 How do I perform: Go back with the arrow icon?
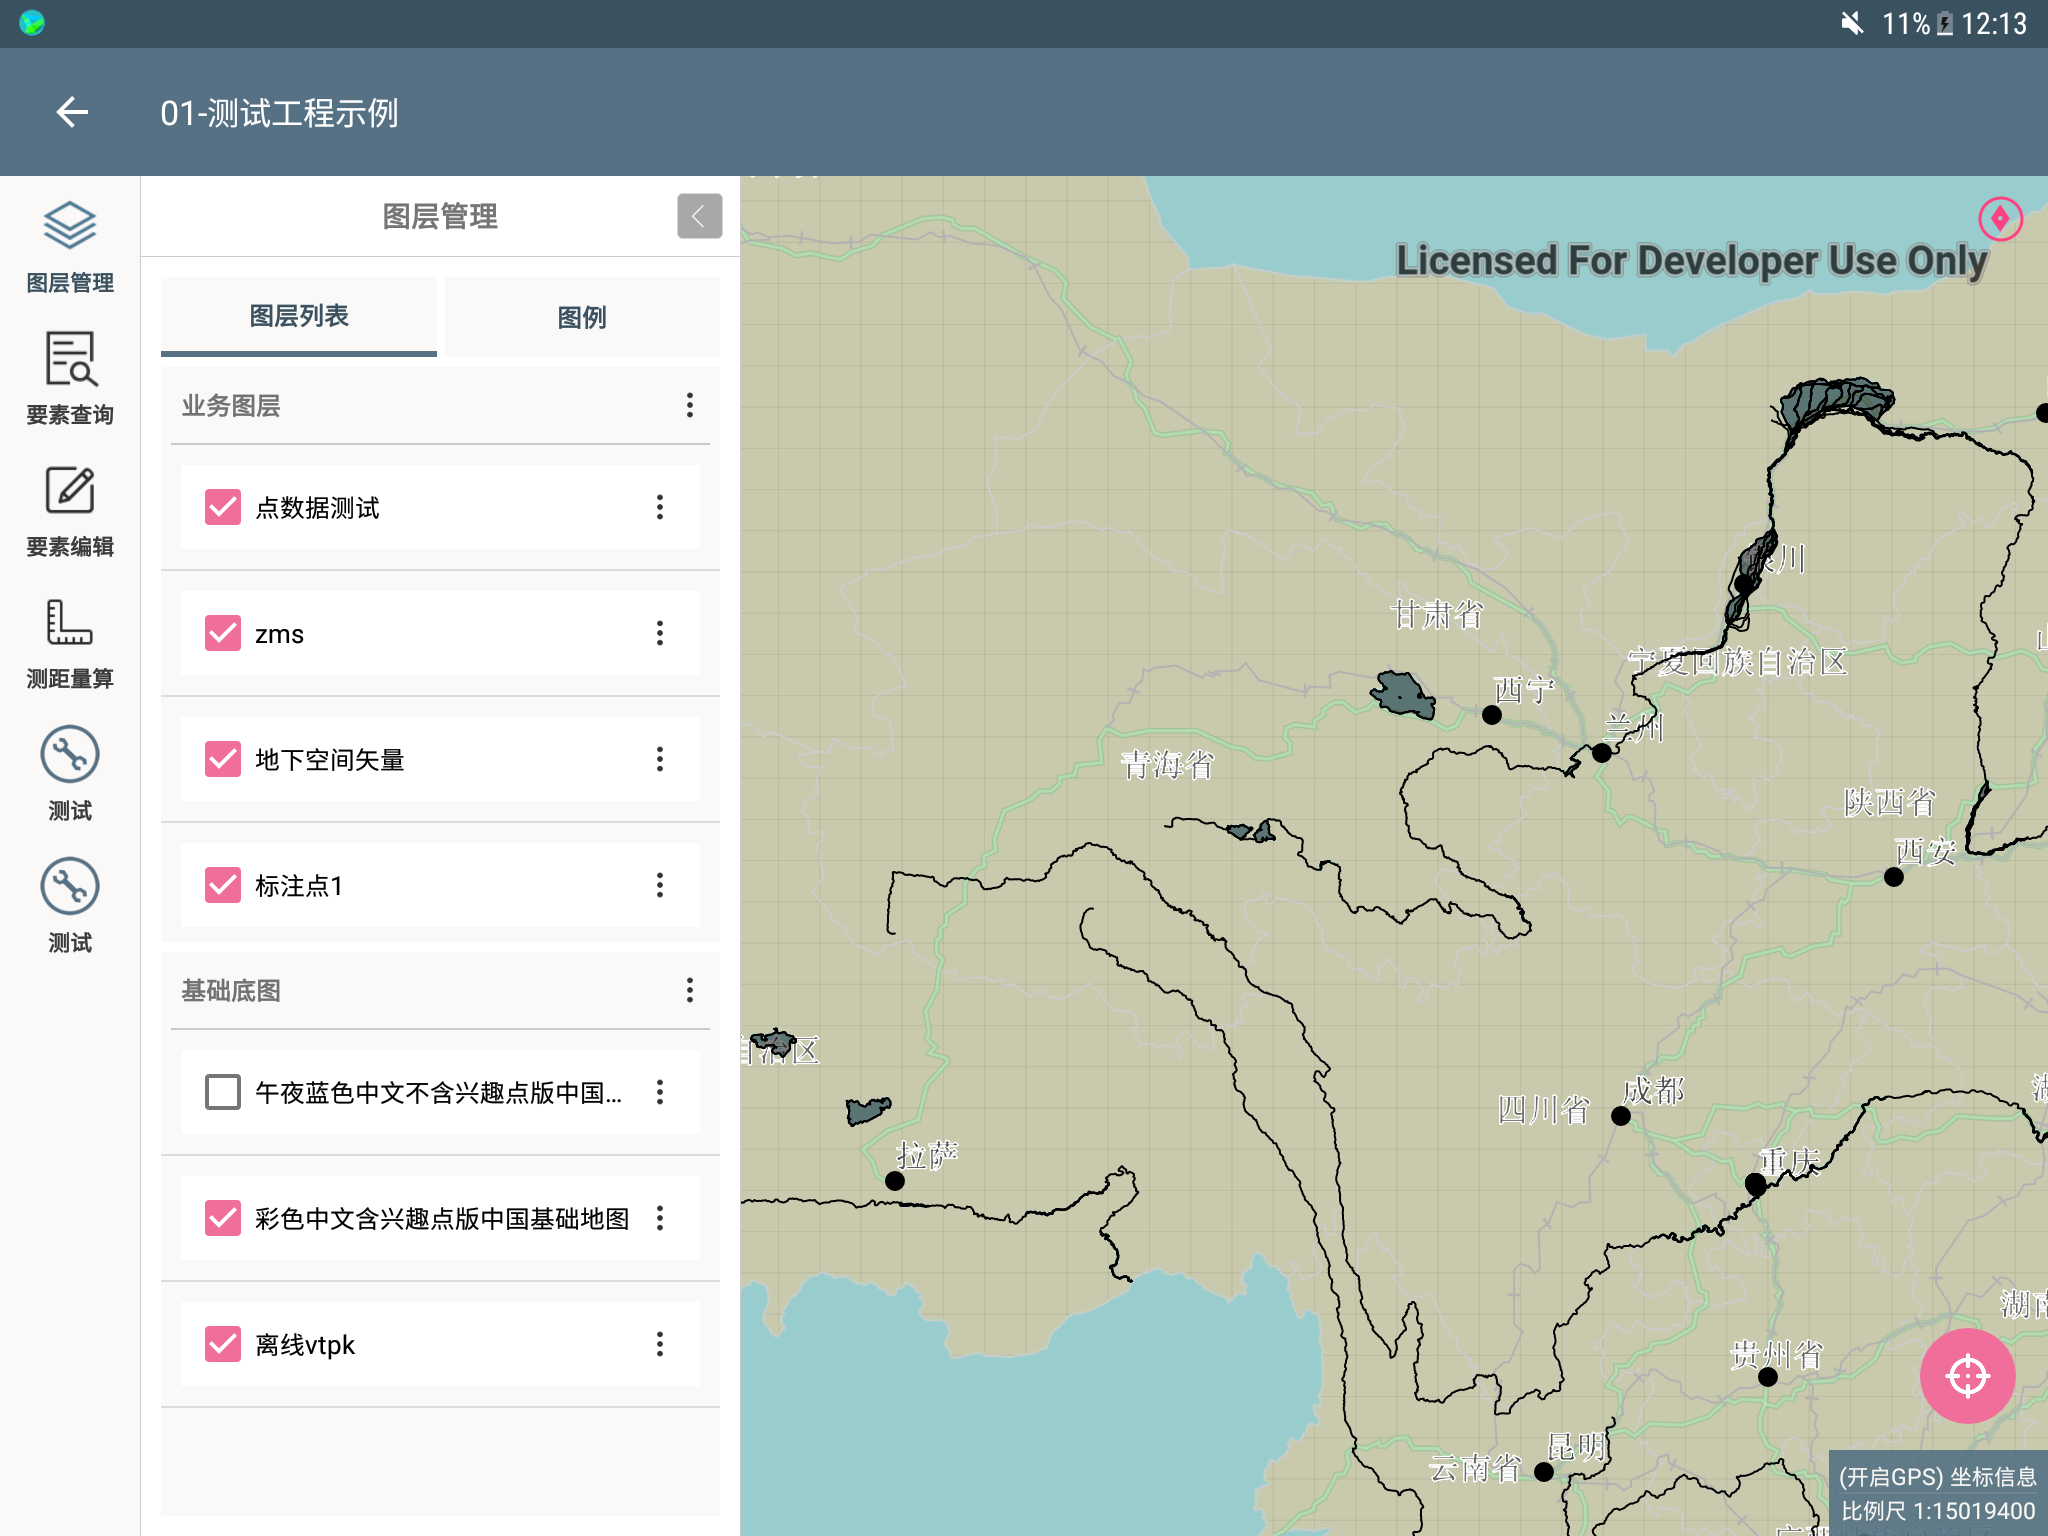(x=72, y=112)
